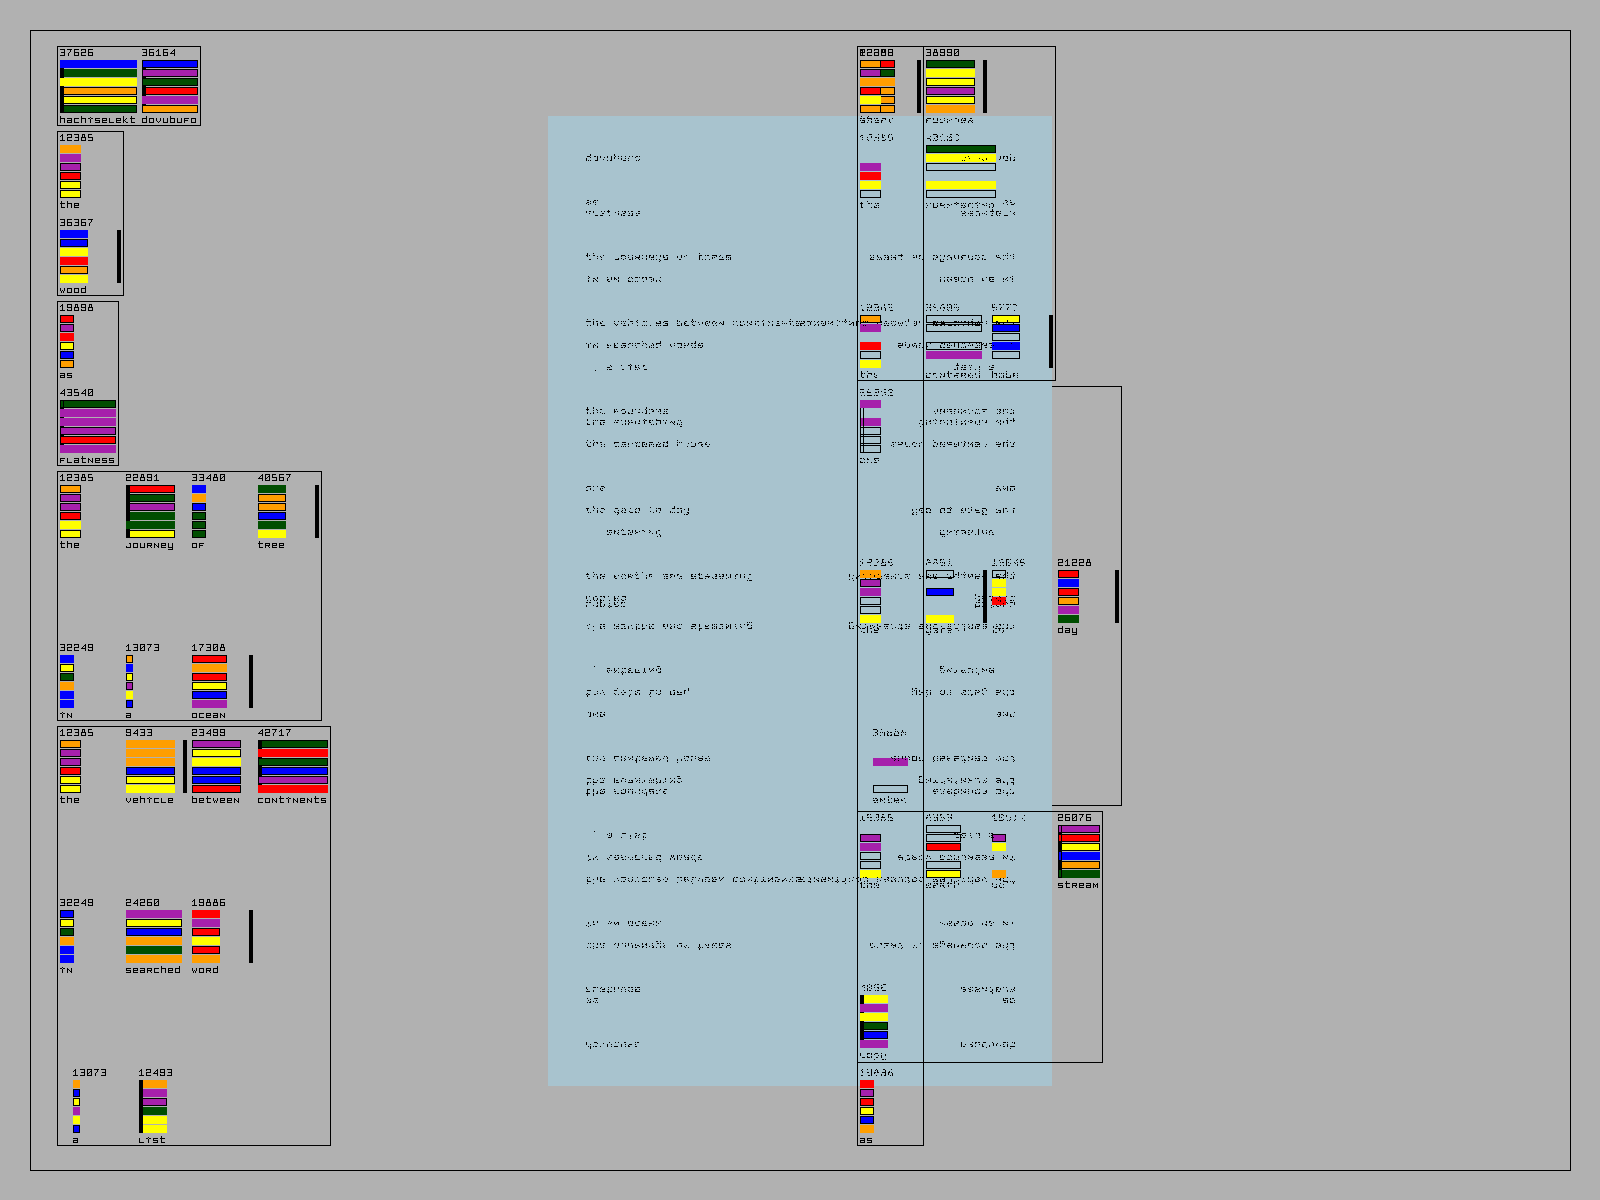Click the number label 42717
Screen dimensions: 1600x1200
coord(274,733)
